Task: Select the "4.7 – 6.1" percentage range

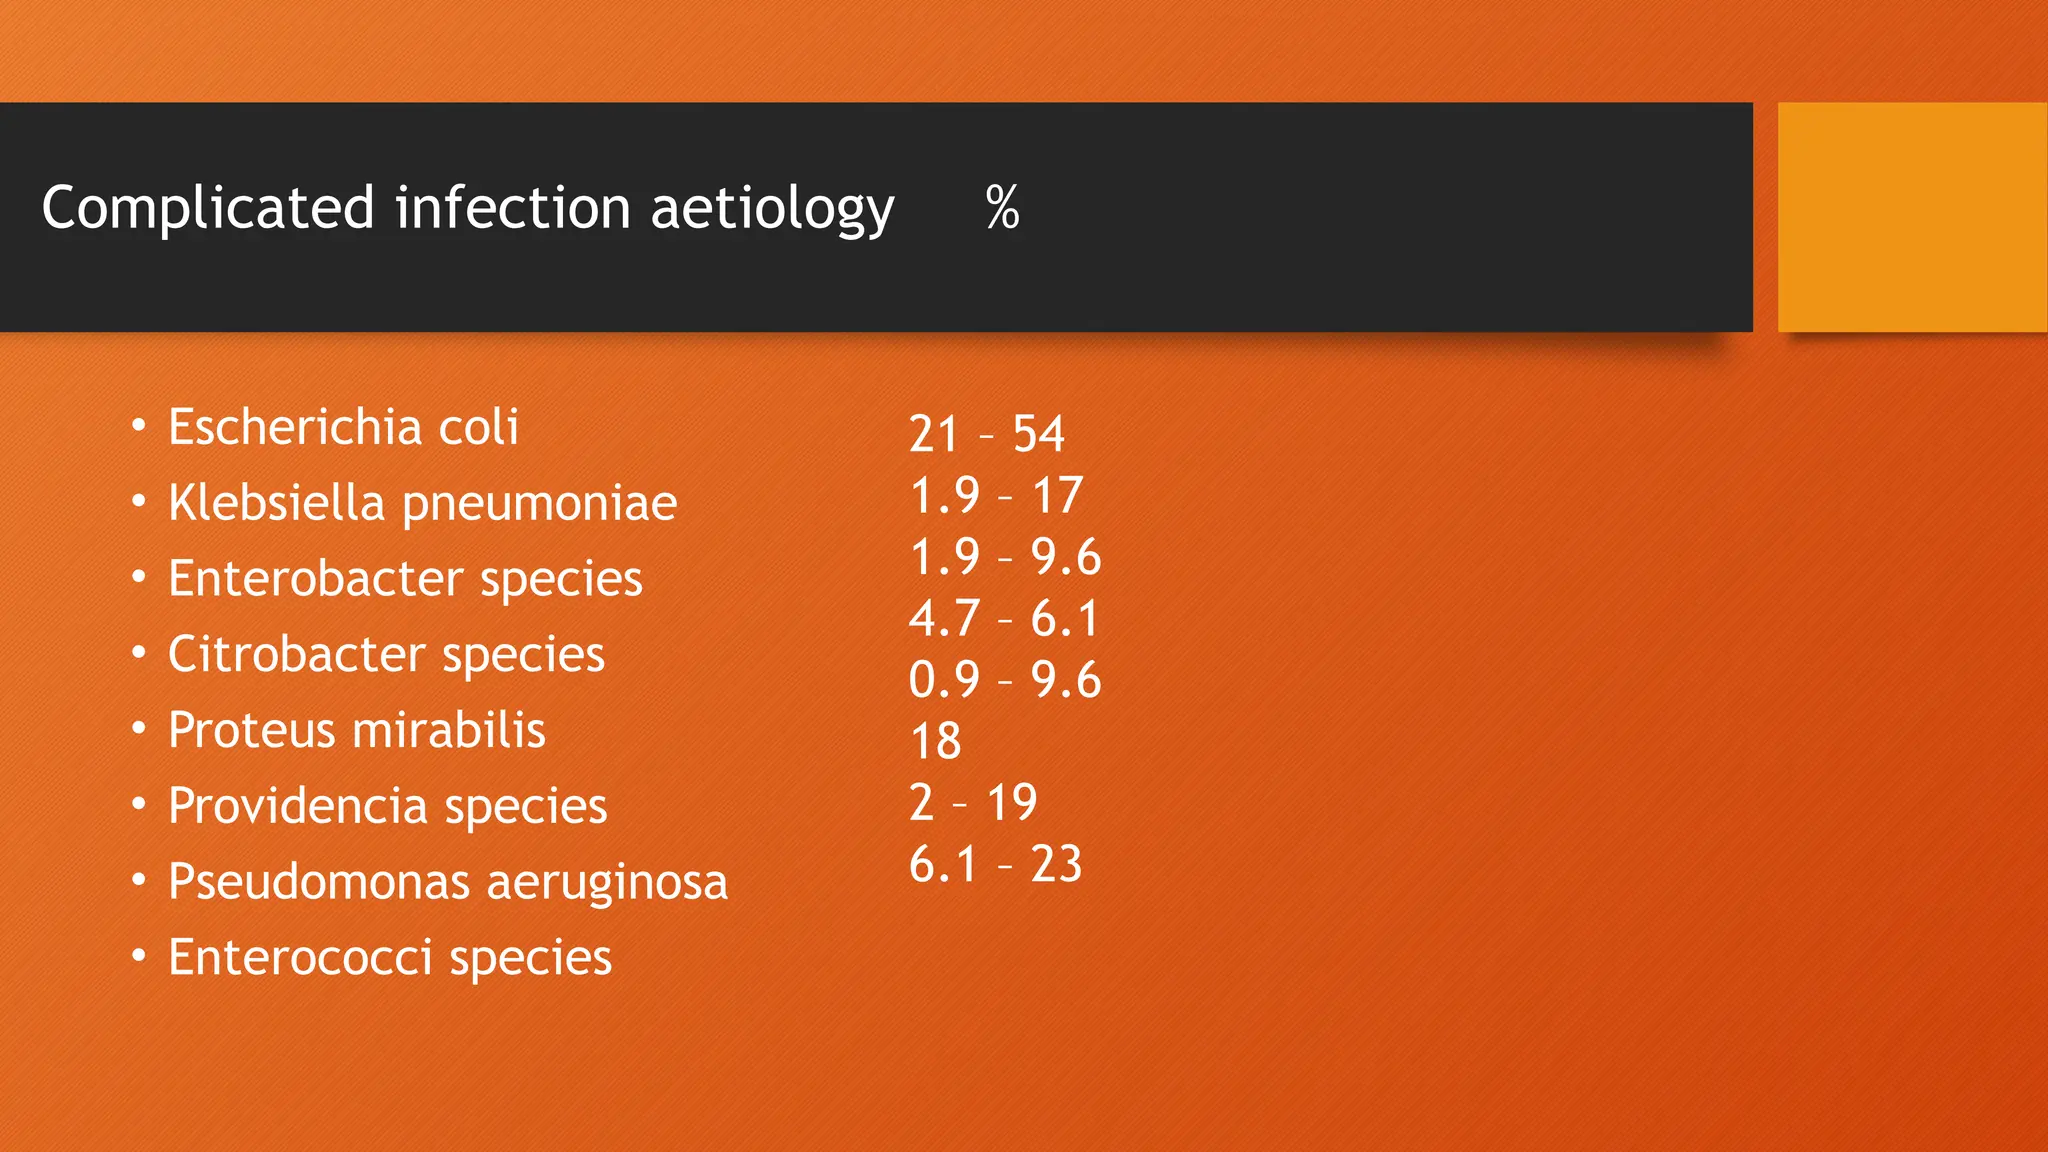Action: (1004, 619)
